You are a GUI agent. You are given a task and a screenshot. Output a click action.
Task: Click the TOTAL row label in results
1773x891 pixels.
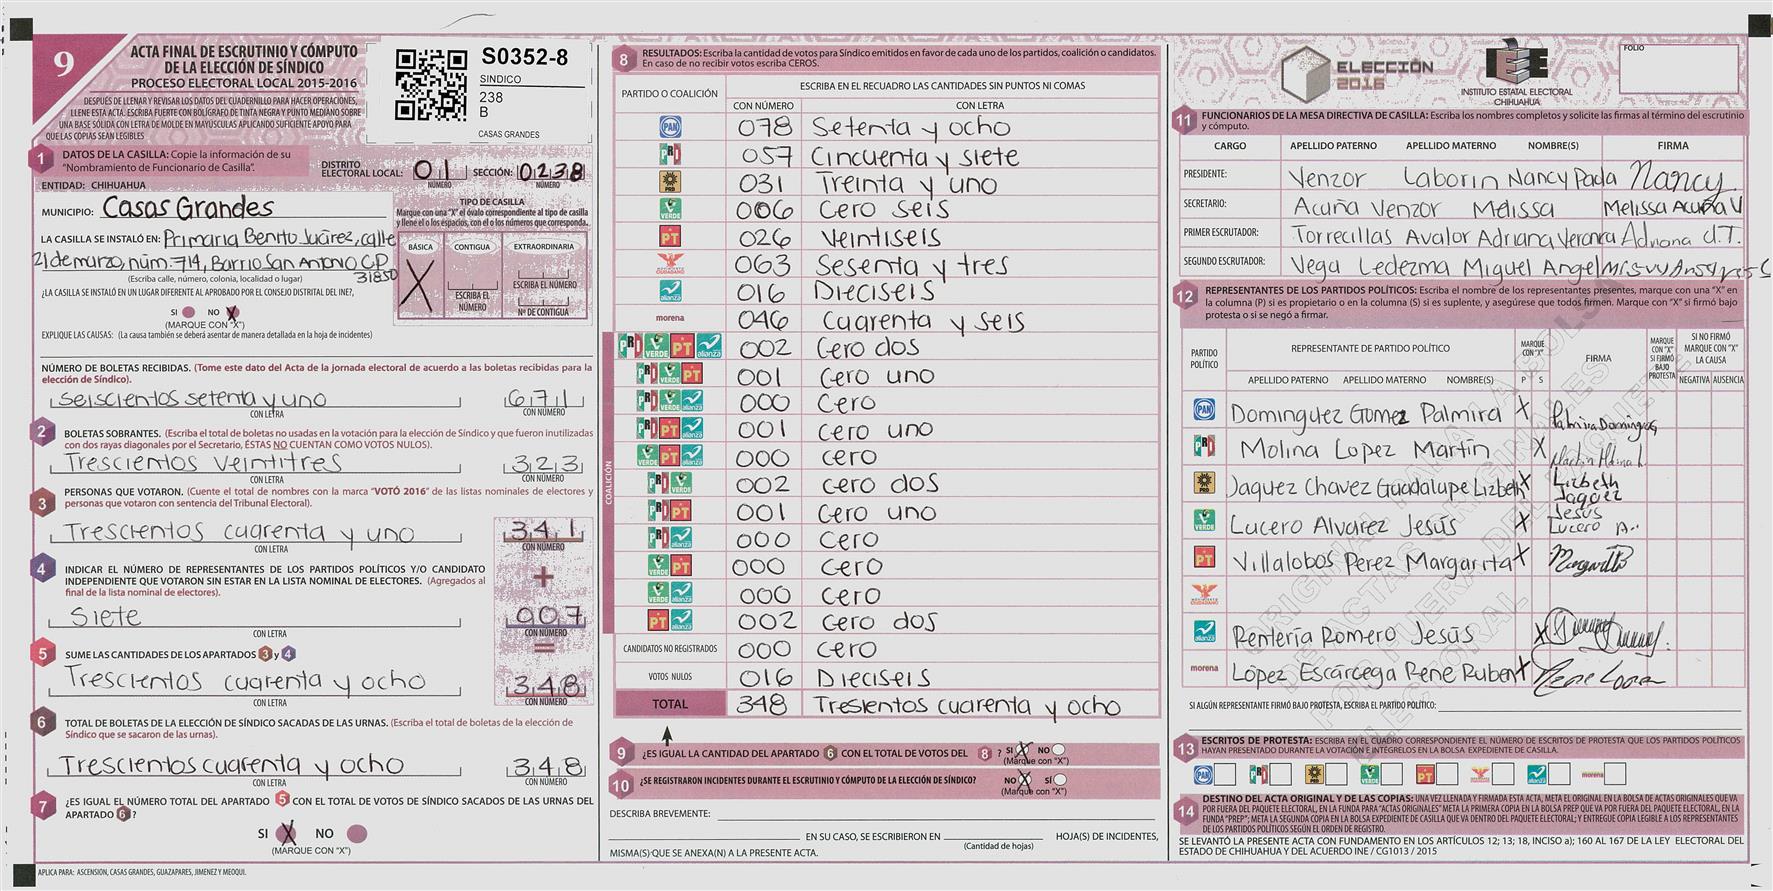tap(669, 704)
